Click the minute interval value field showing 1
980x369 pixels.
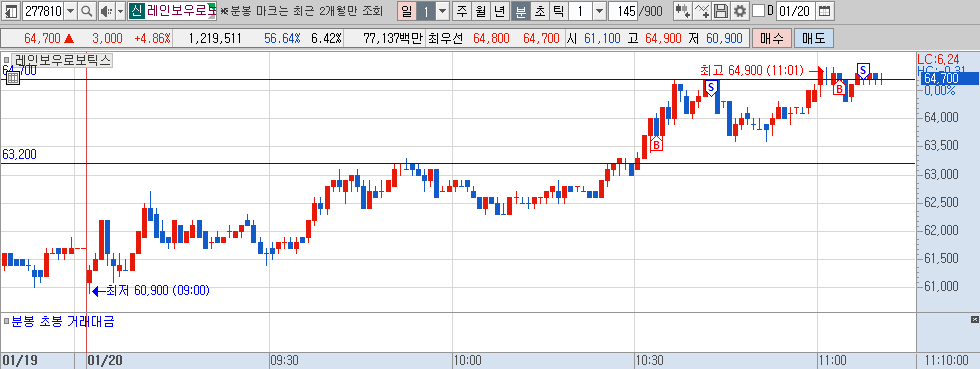(580, 11)
